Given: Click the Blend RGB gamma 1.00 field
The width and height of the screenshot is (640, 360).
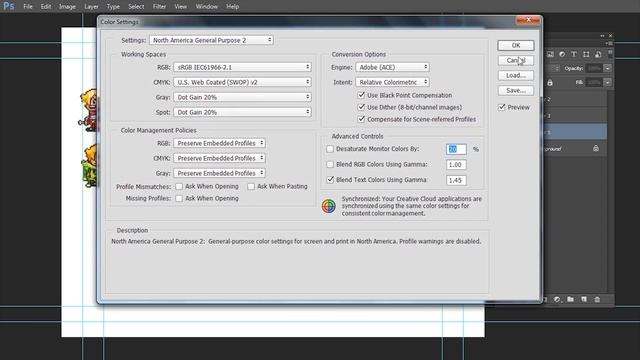Looking at the screenshot, I should (x=456, y=164).
